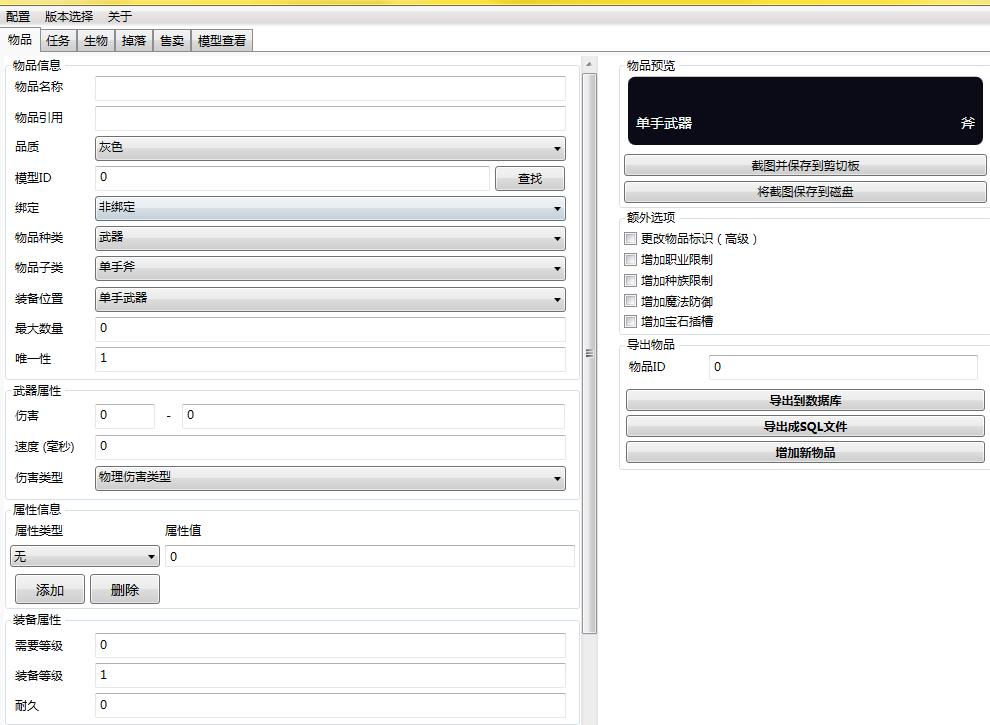
Task: Click the 添加 button
Action: [50, 589]
